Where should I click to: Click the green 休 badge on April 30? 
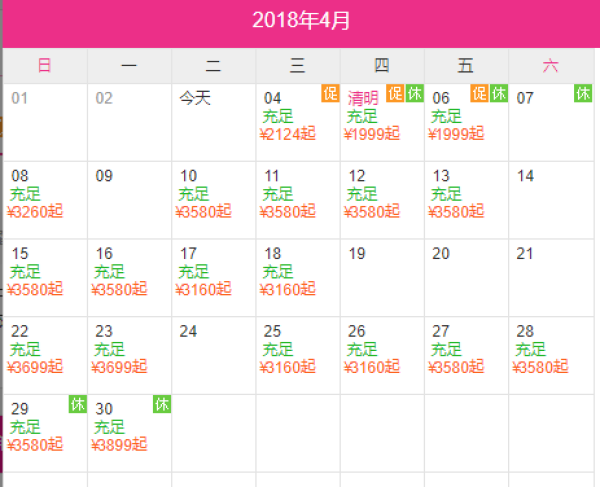[162, 404]
